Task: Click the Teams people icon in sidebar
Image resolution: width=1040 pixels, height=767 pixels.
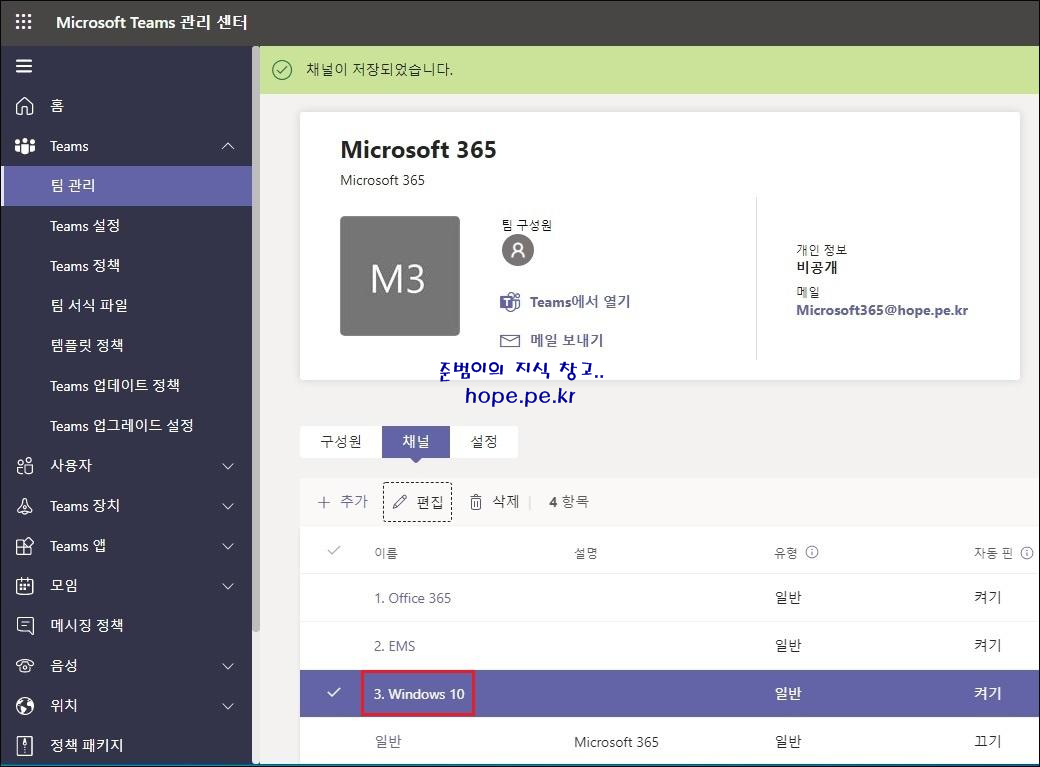Action: point(25,146)
